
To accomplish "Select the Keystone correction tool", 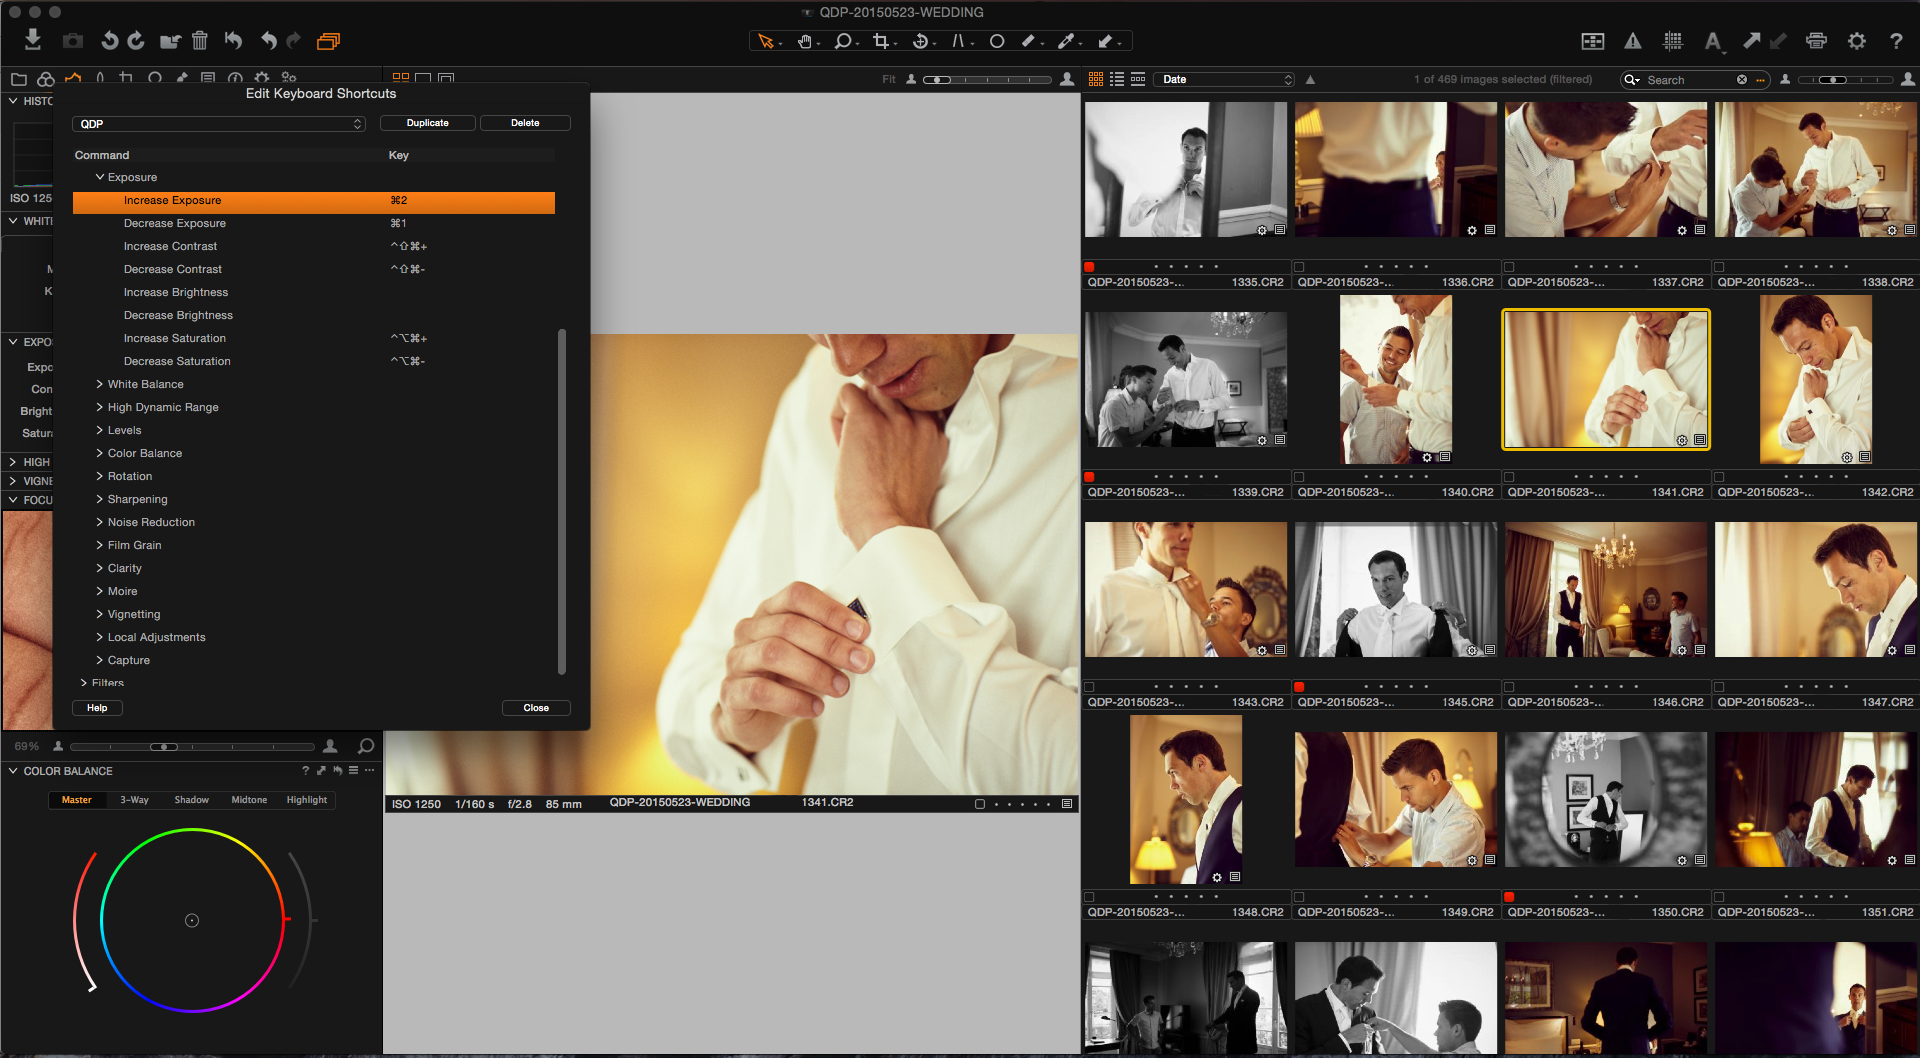I will point(960,41).
